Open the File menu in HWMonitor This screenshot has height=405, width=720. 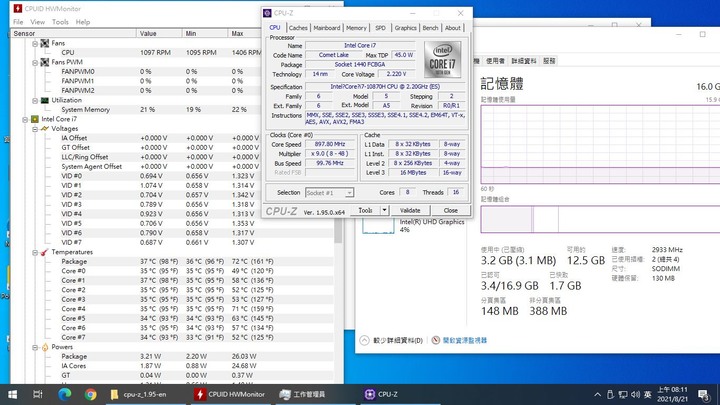click(18, 22)
